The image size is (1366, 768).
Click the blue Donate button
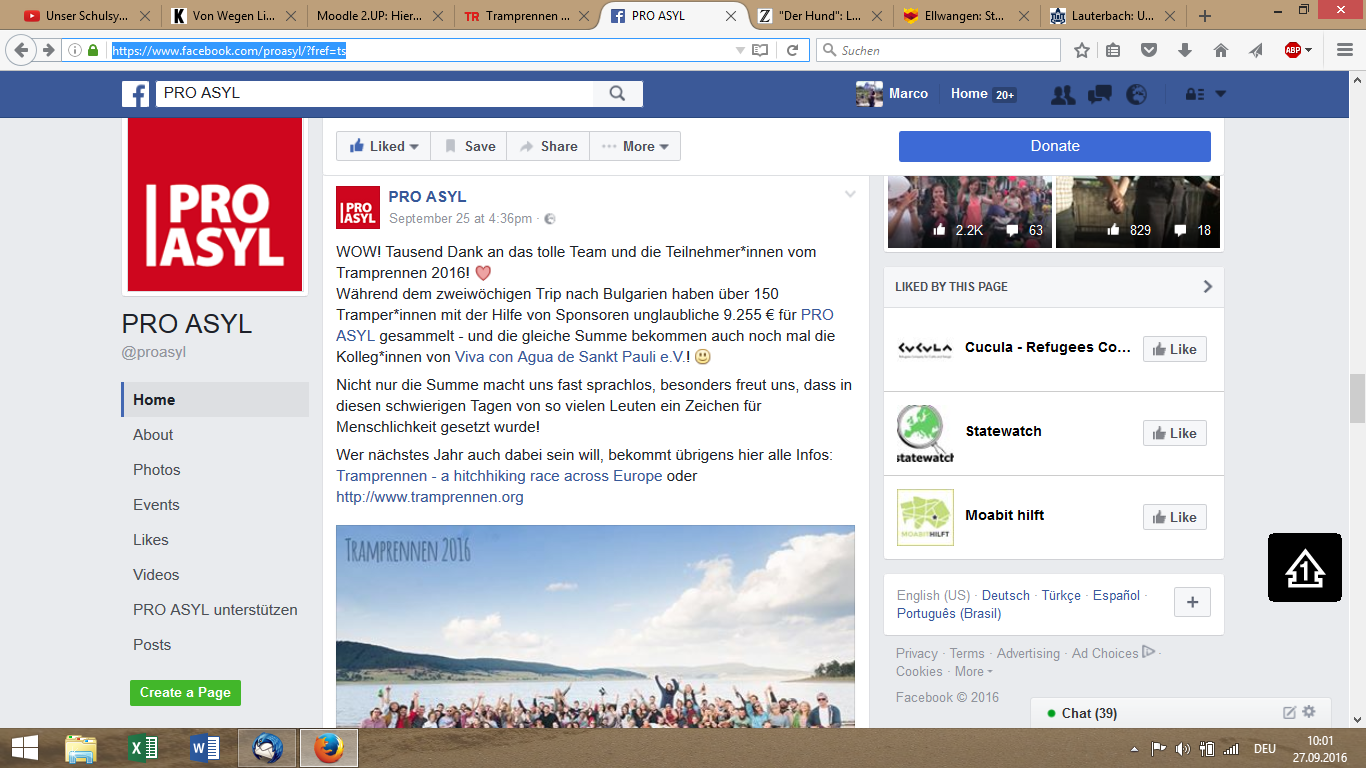click(x=1055, y=146)
